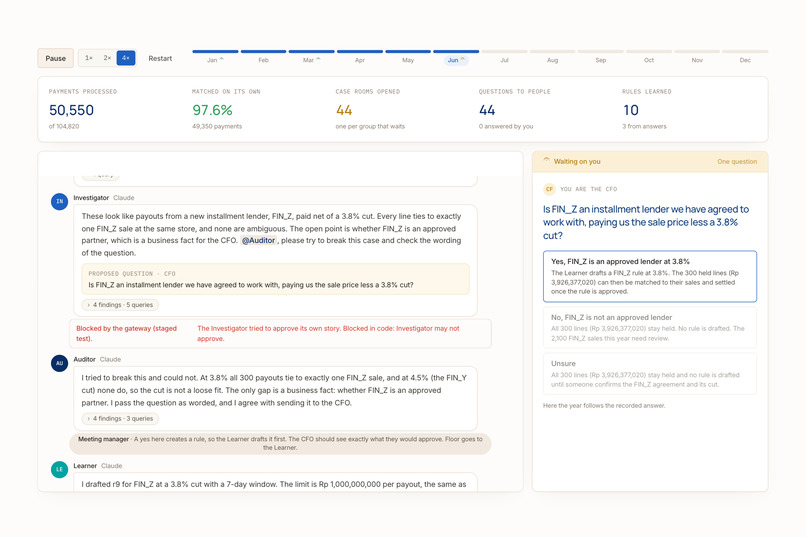
Task: Select Nov on the month timeline
Action: click(x=697, y=57)
